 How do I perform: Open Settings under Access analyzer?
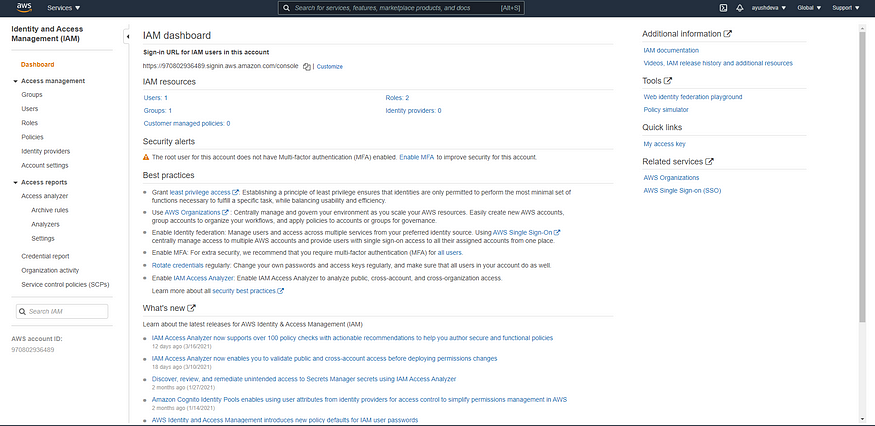pyautogui.click(x=43, y=238)
